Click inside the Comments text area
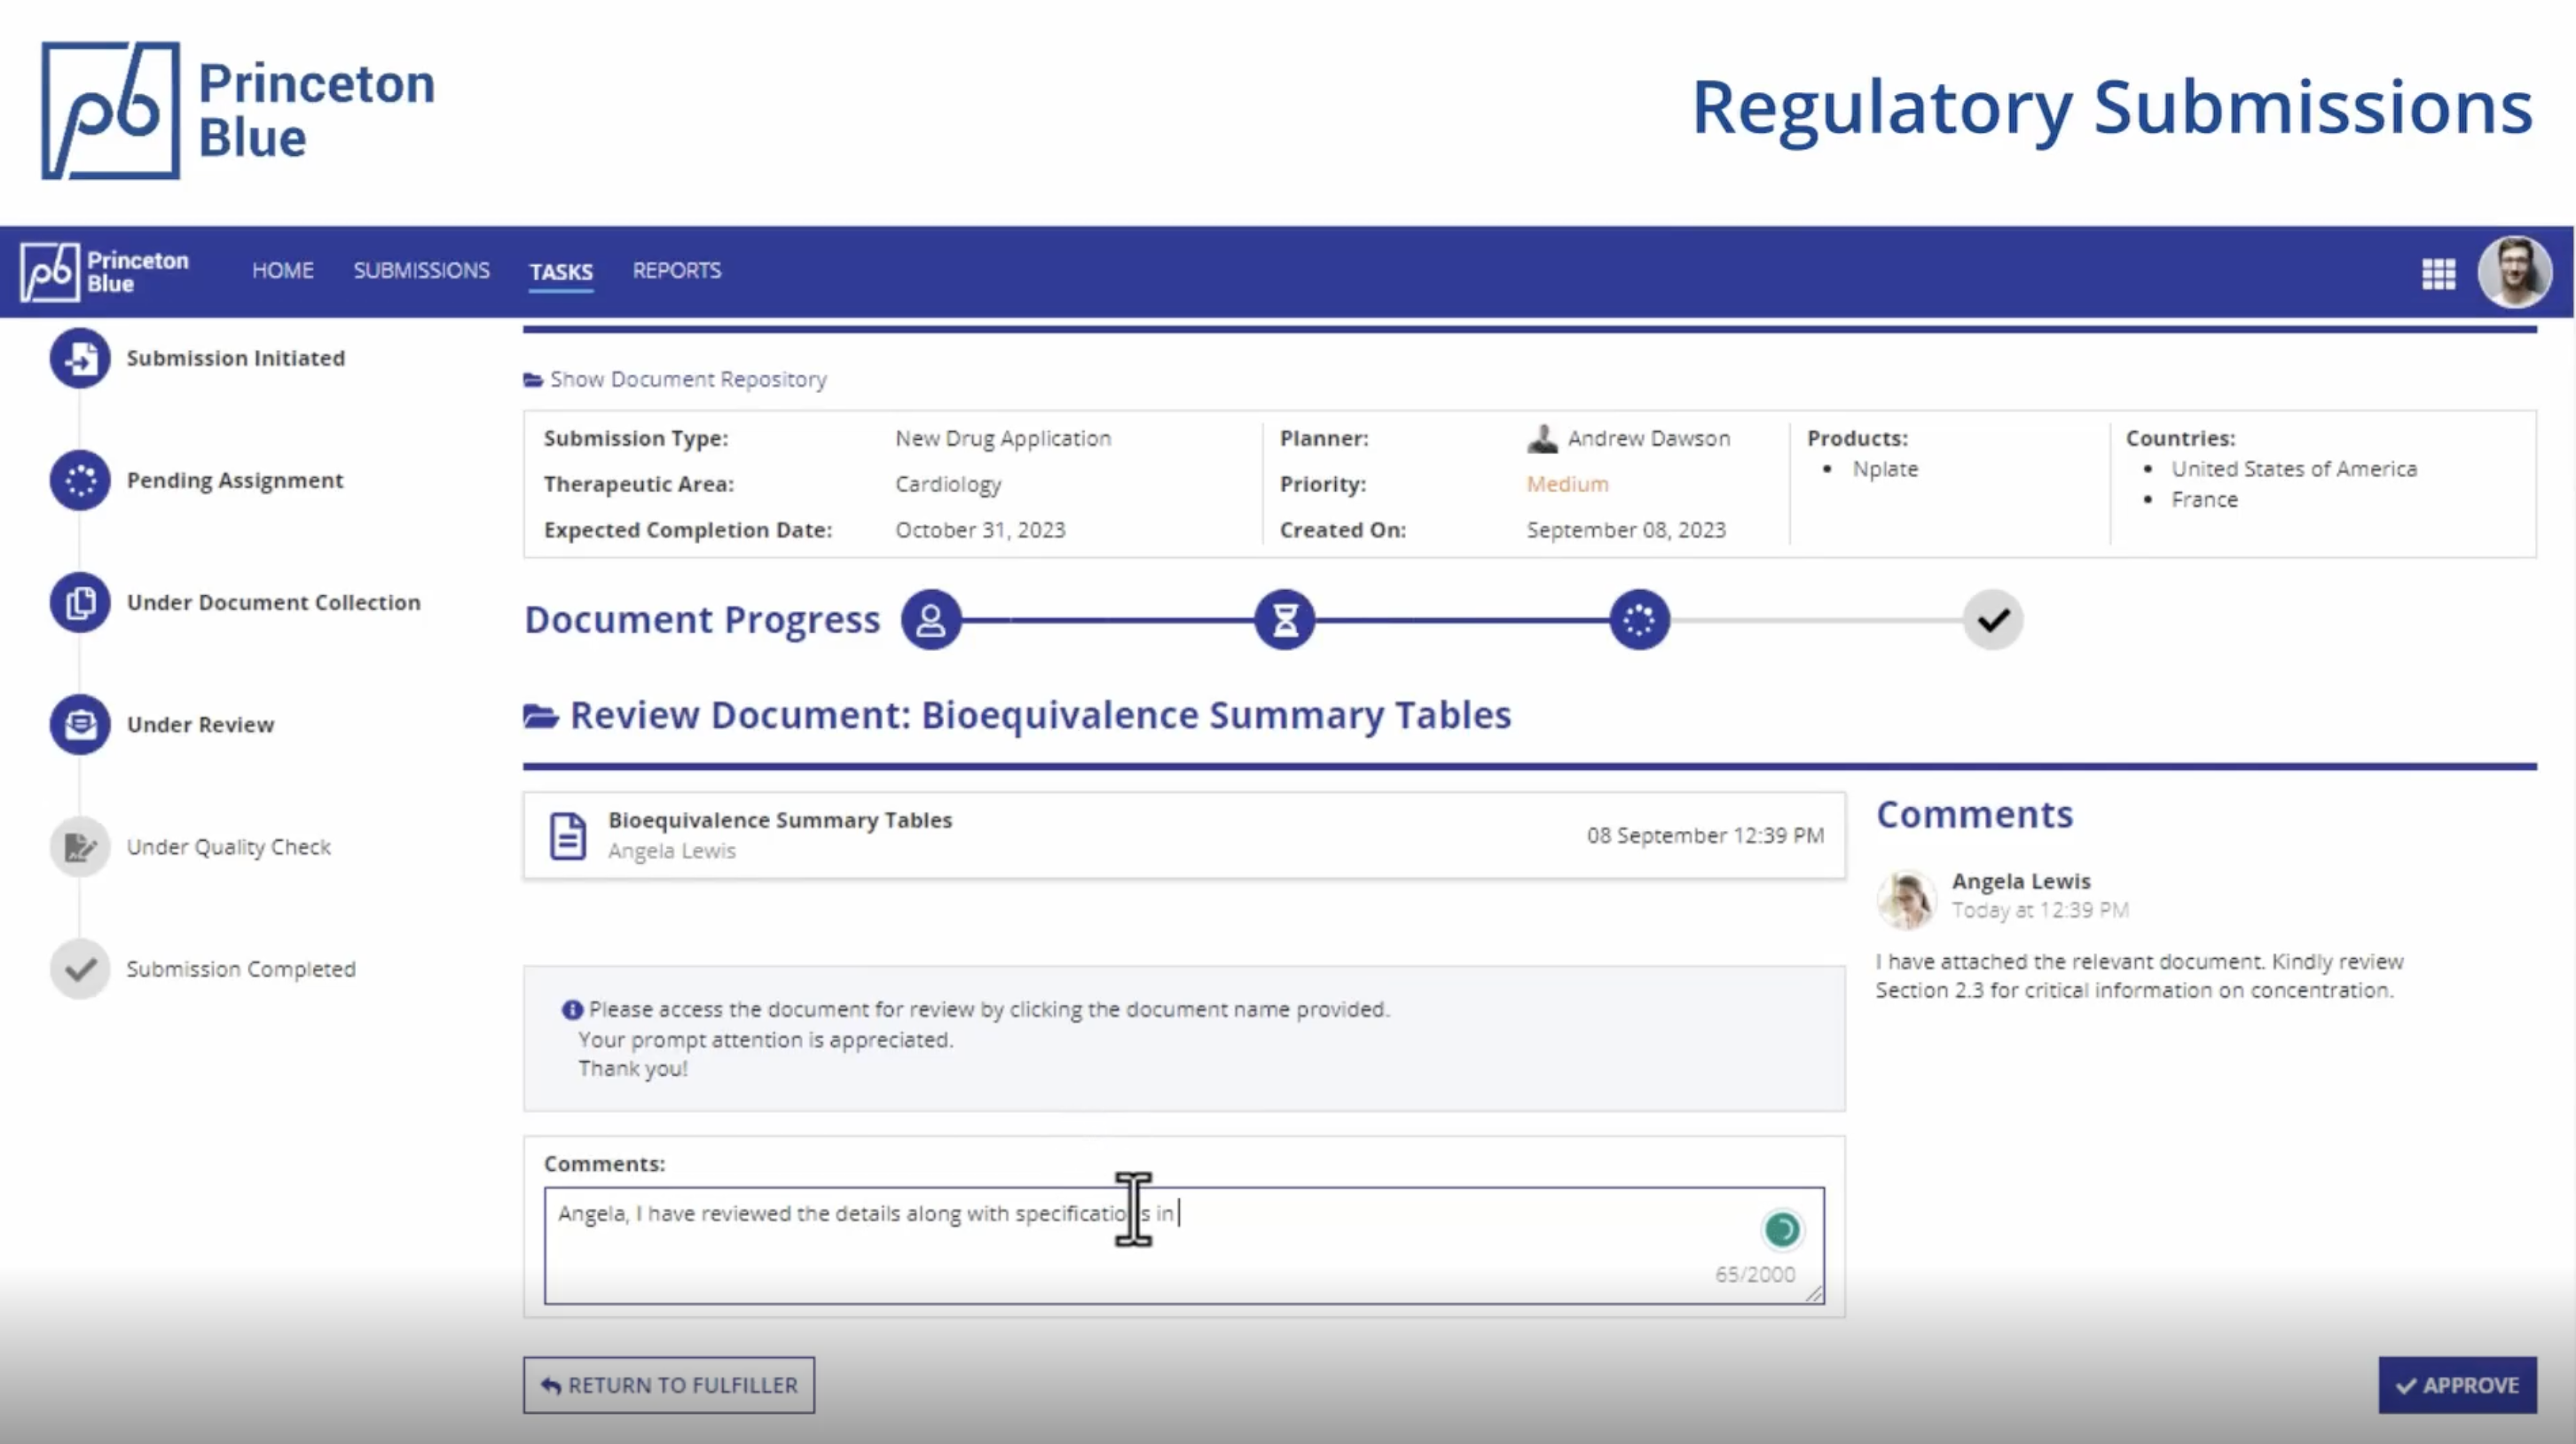Image resolution: width=2576 pixels, height=1444 pixels. (1100, 1260)
